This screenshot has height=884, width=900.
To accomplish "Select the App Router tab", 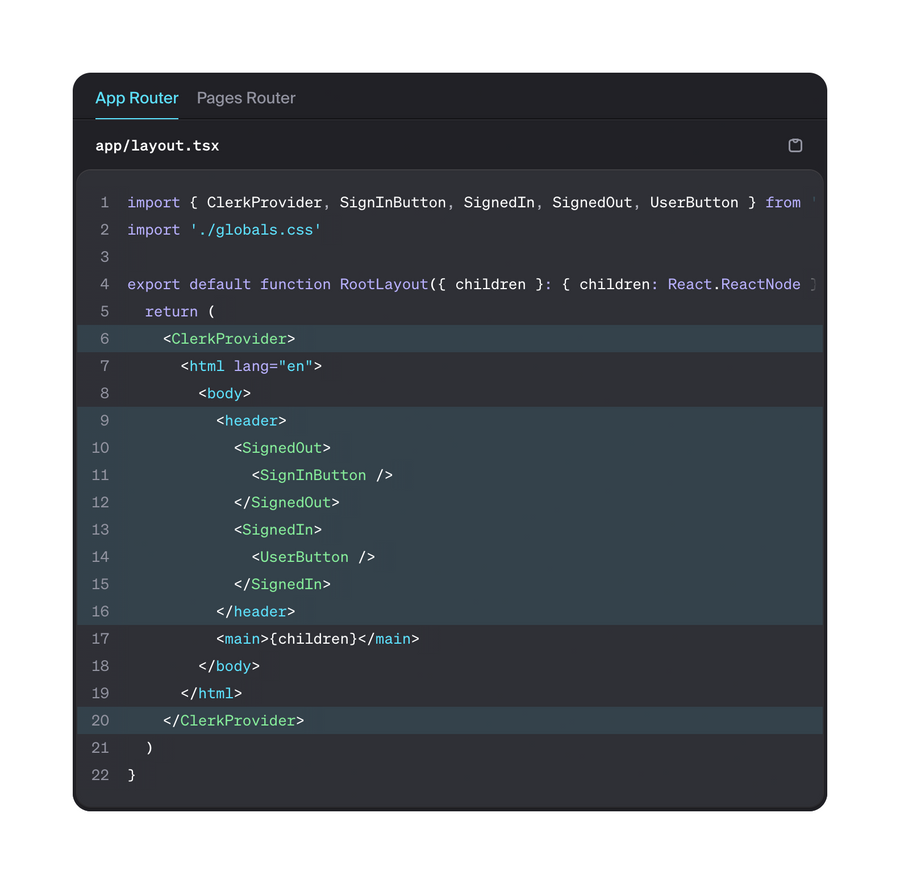I will pyautogui.click(x=136, y=98).
